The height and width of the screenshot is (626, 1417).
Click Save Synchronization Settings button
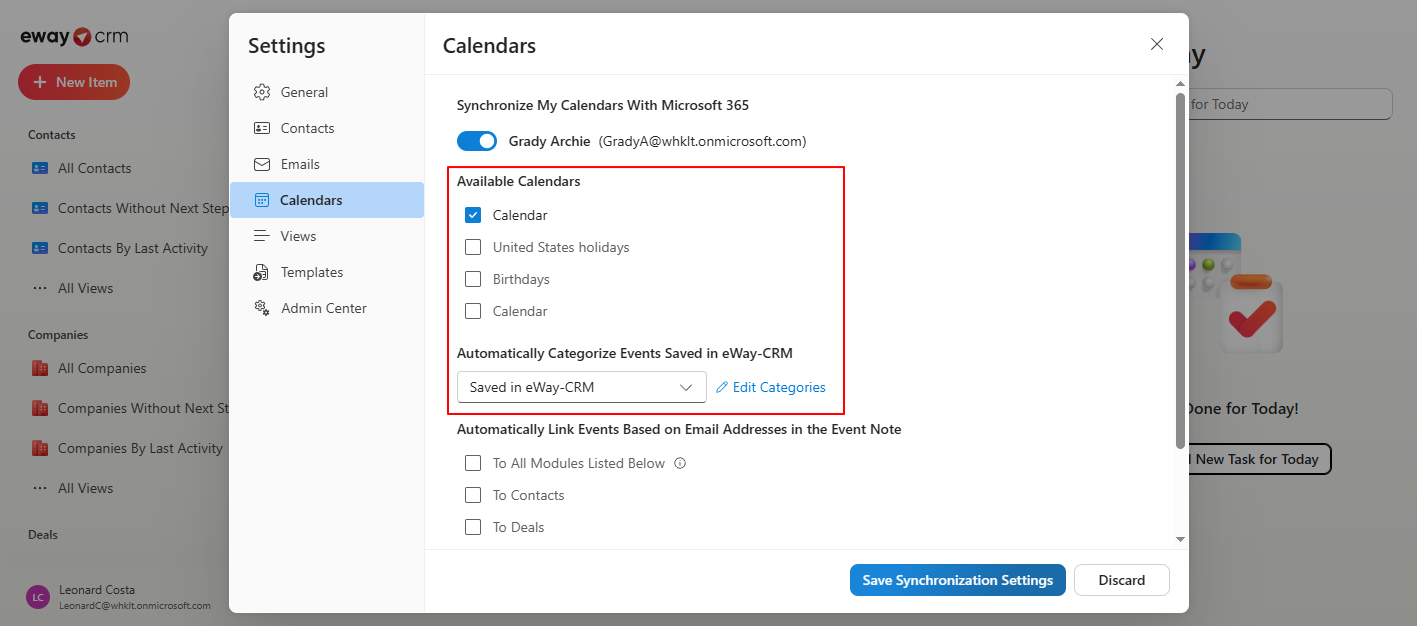tap(958, 580)
